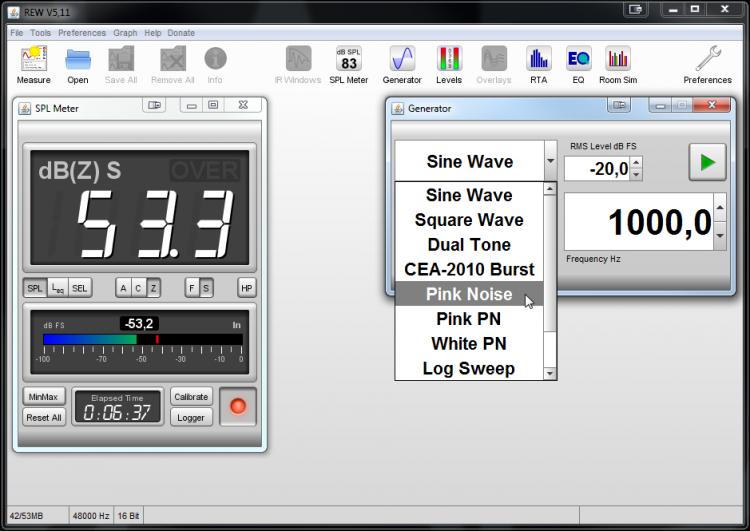Screen dimensions: 750x531
Task: Click the 53.3 SPL reading display
Action: coord(140,207)
